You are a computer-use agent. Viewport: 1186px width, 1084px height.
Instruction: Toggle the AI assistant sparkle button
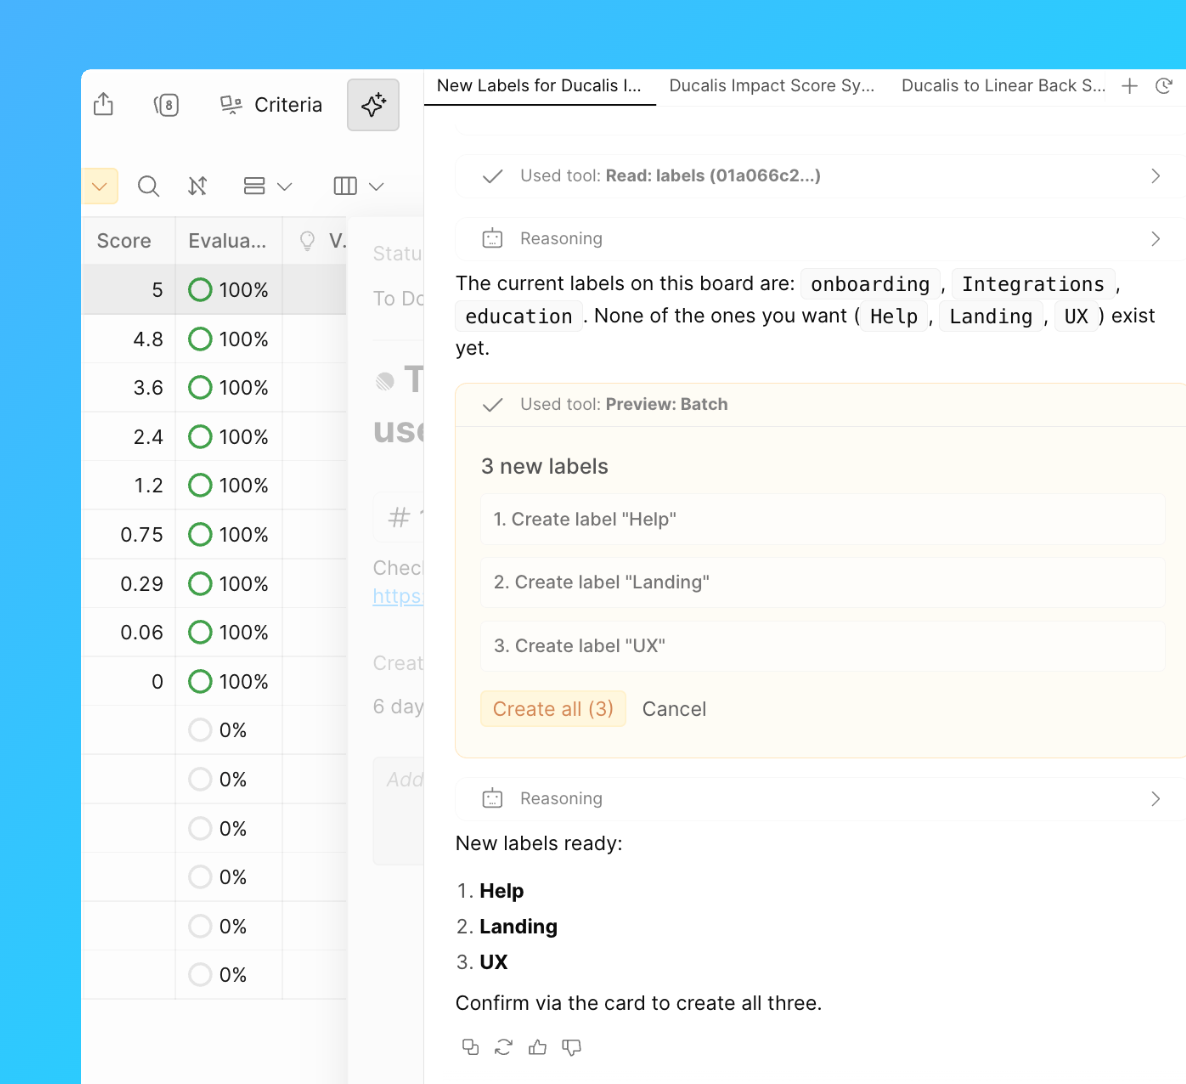click(x=373, y=104)
